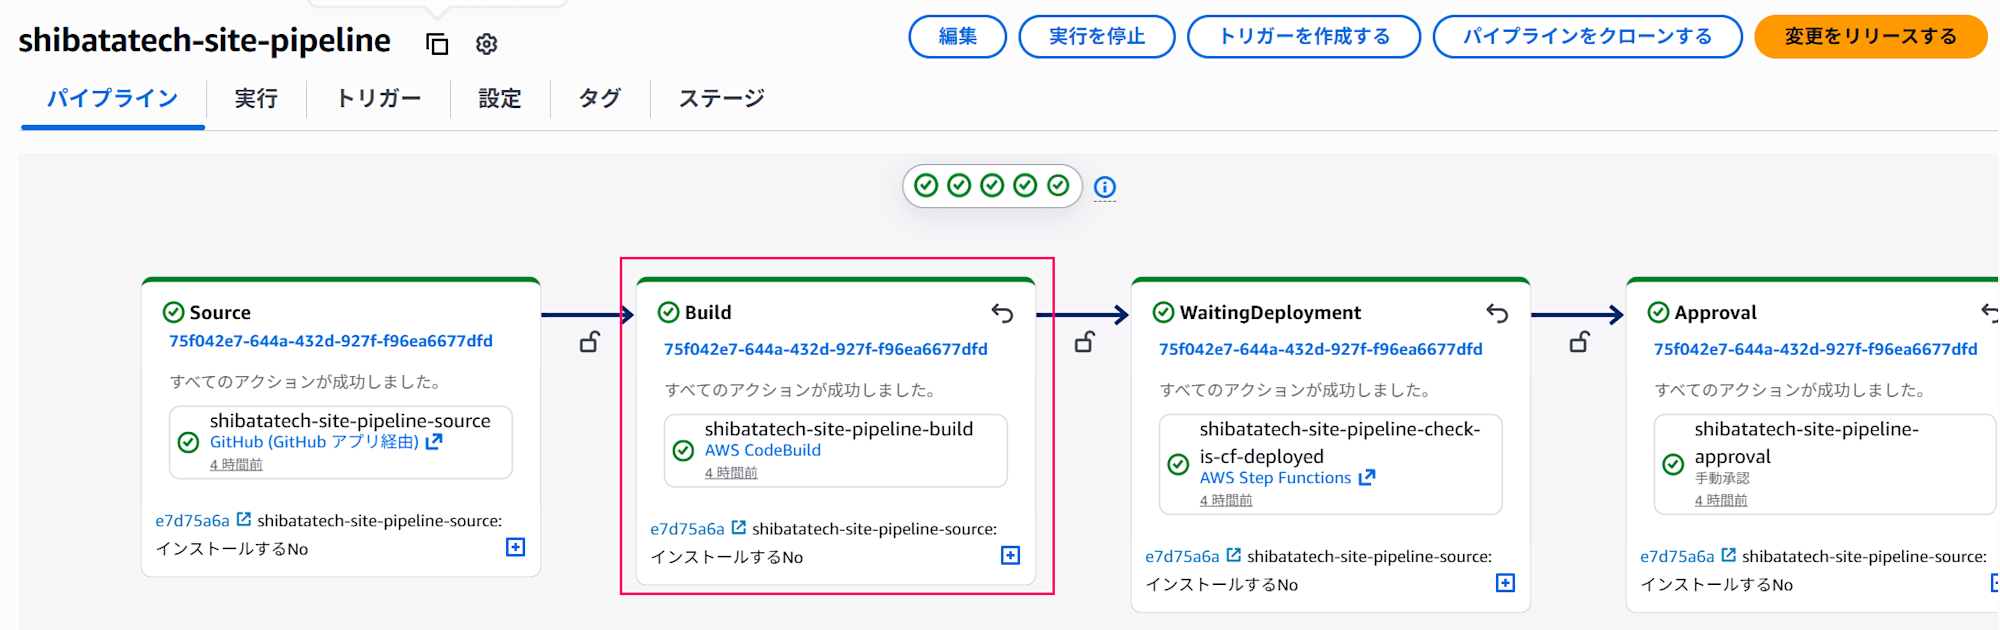Open commit e7d75a6a link in Approval stage
Screen dimensions: 2000x630
tap(1677, 556)
